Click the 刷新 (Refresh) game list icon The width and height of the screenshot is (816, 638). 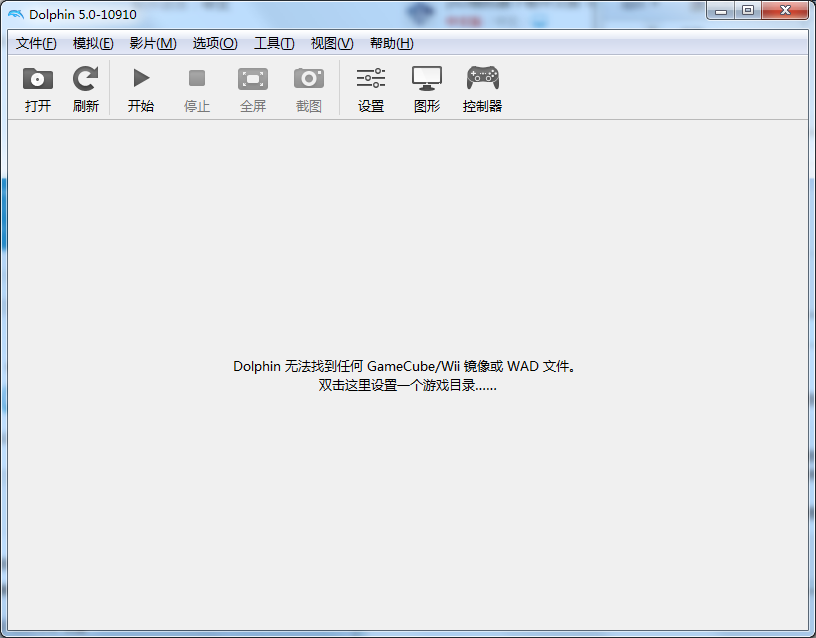tap(86, 80)
